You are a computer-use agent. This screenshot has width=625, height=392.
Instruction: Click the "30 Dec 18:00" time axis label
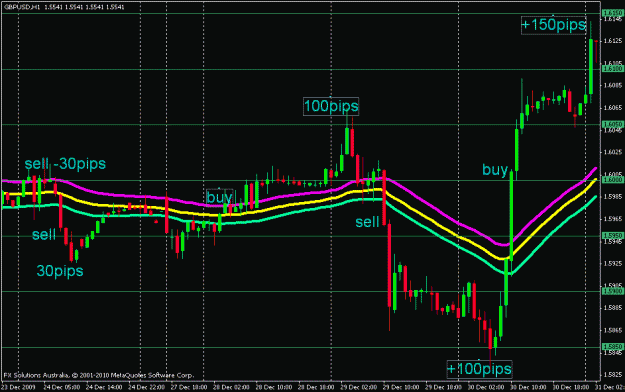click(x=570, y=387)
